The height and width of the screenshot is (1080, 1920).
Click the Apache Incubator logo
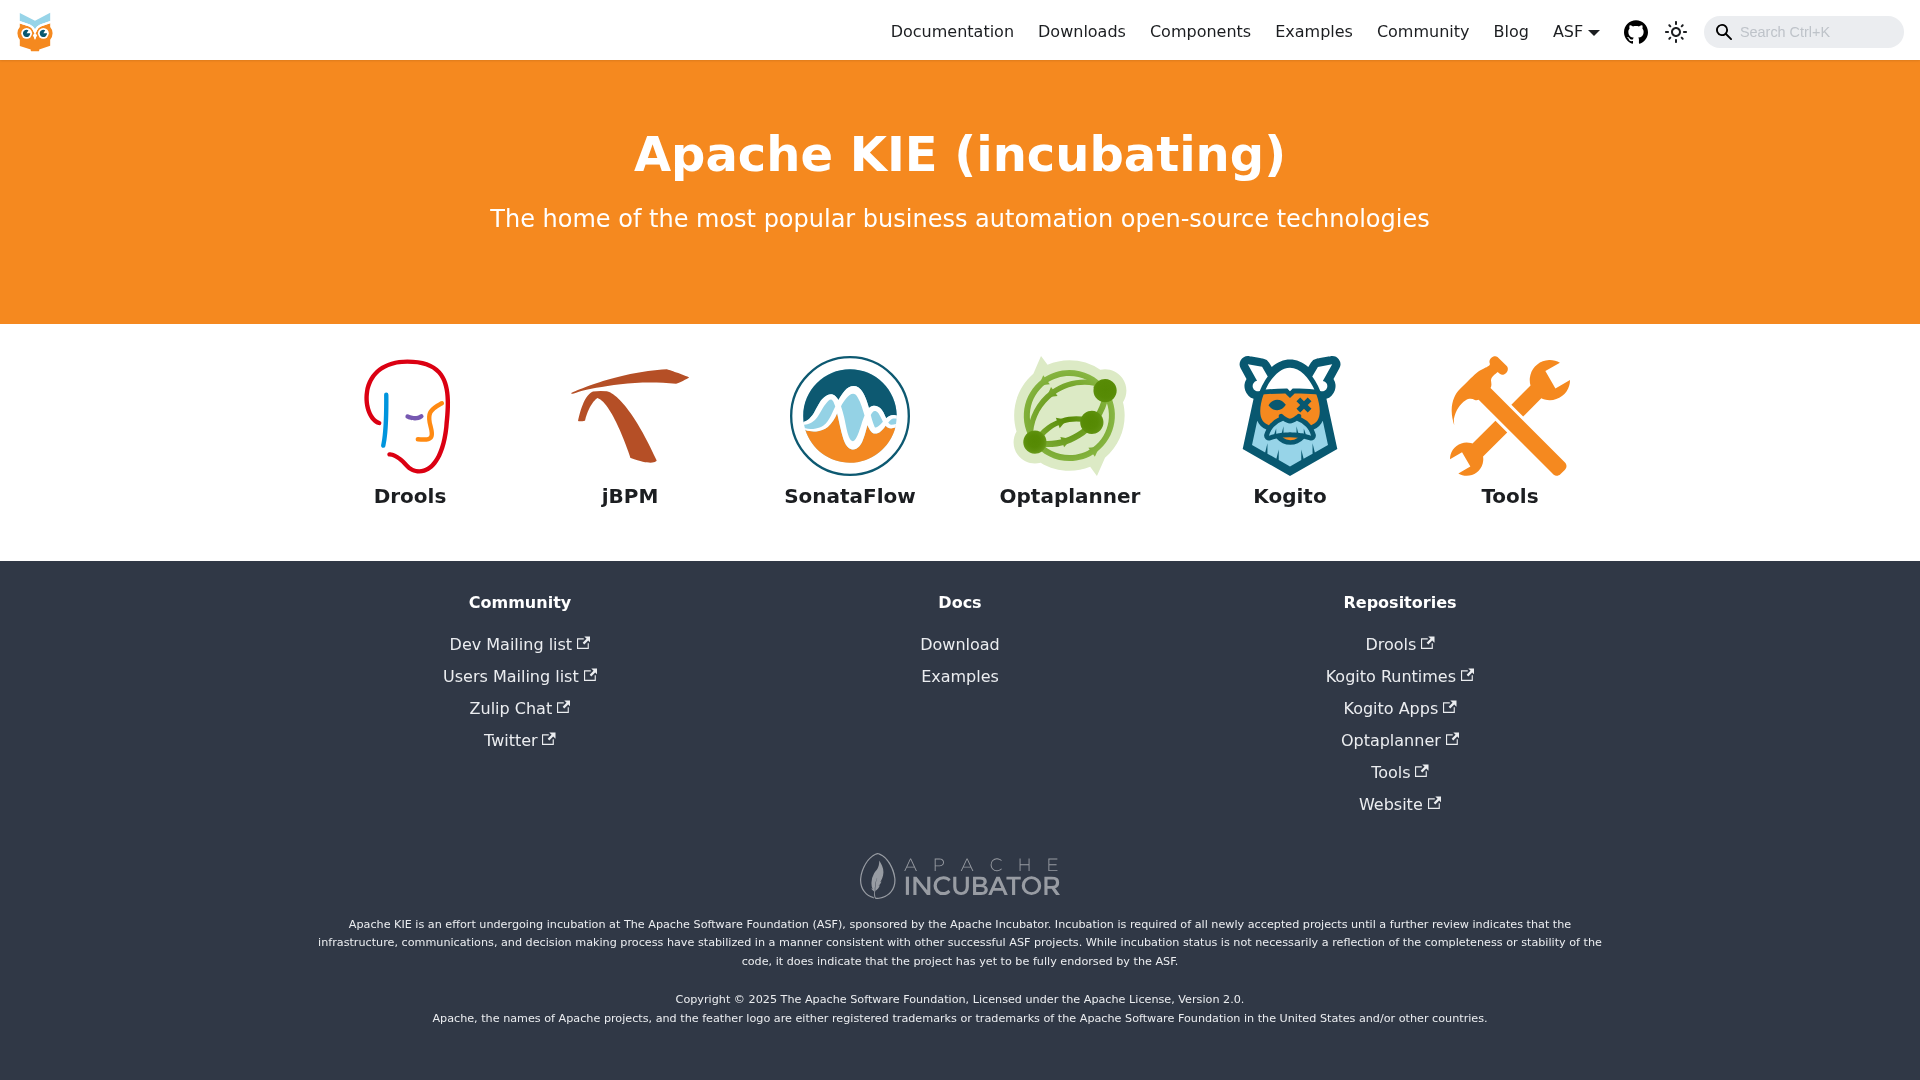click(959, 876)
